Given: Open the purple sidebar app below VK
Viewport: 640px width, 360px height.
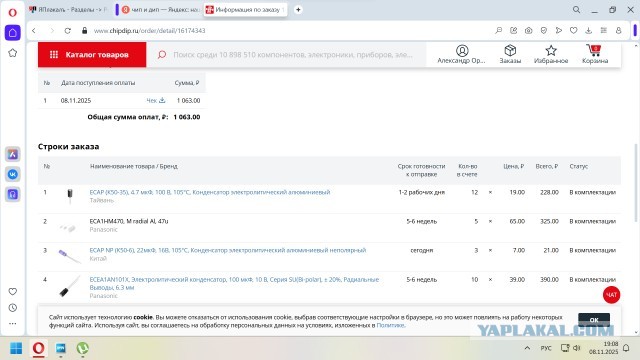Looking at the screenshot, I should (x=13, y=194).
